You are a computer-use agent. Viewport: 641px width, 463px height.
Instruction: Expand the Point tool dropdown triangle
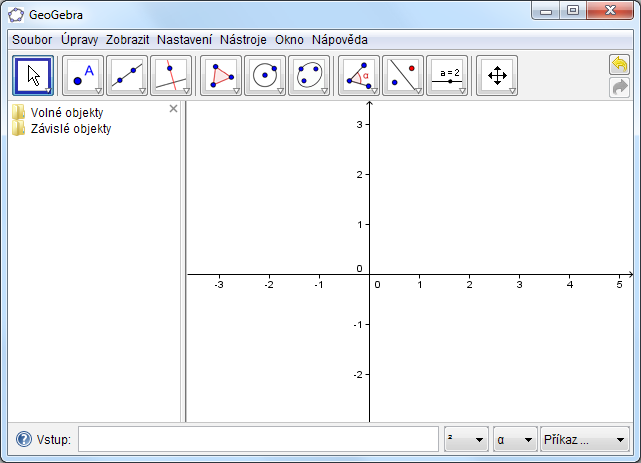98,91
